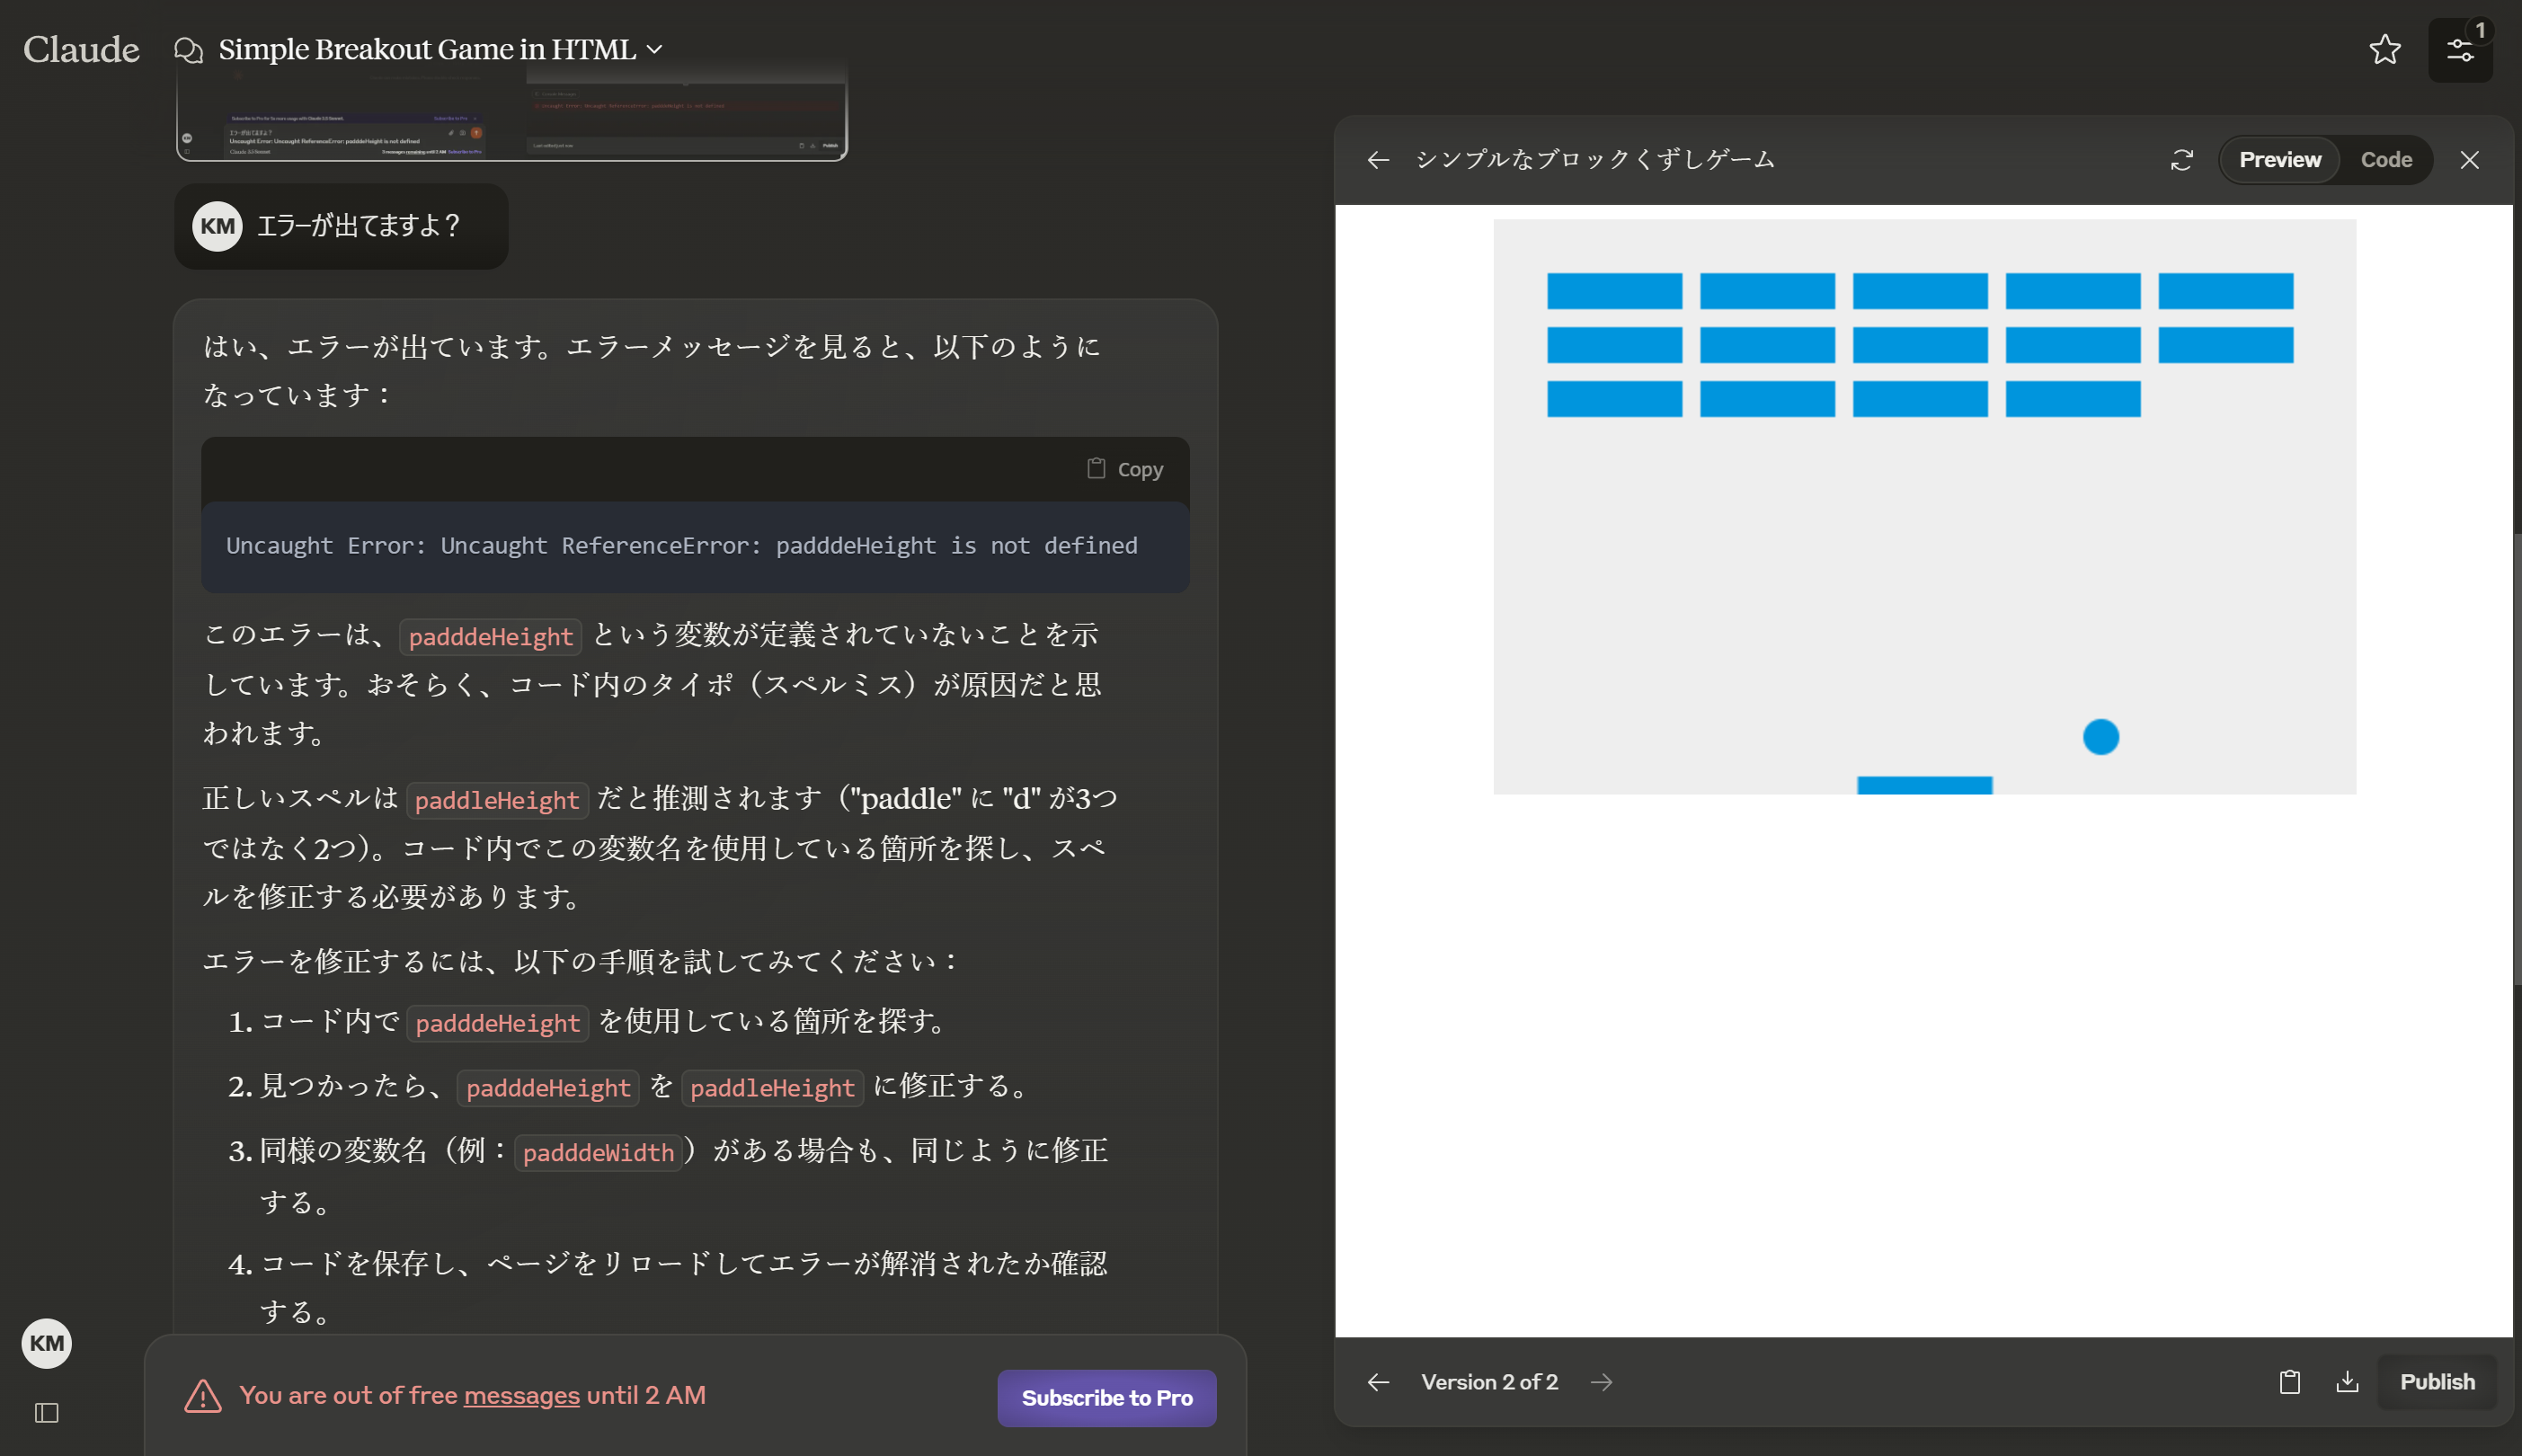Open the chat controls sliders icon
Viewport: 2522px width, 1456px height.
2459,49
